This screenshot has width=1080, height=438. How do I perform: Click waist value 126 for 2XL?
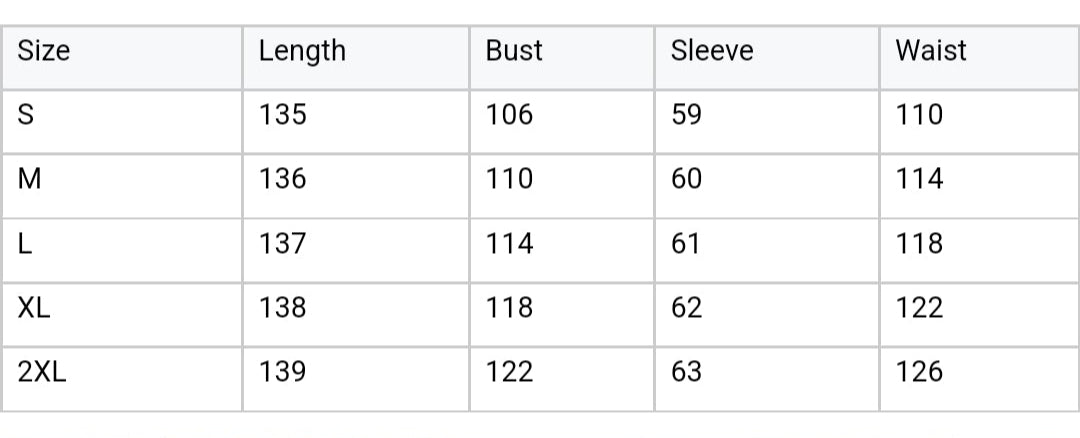pos(919,372)
